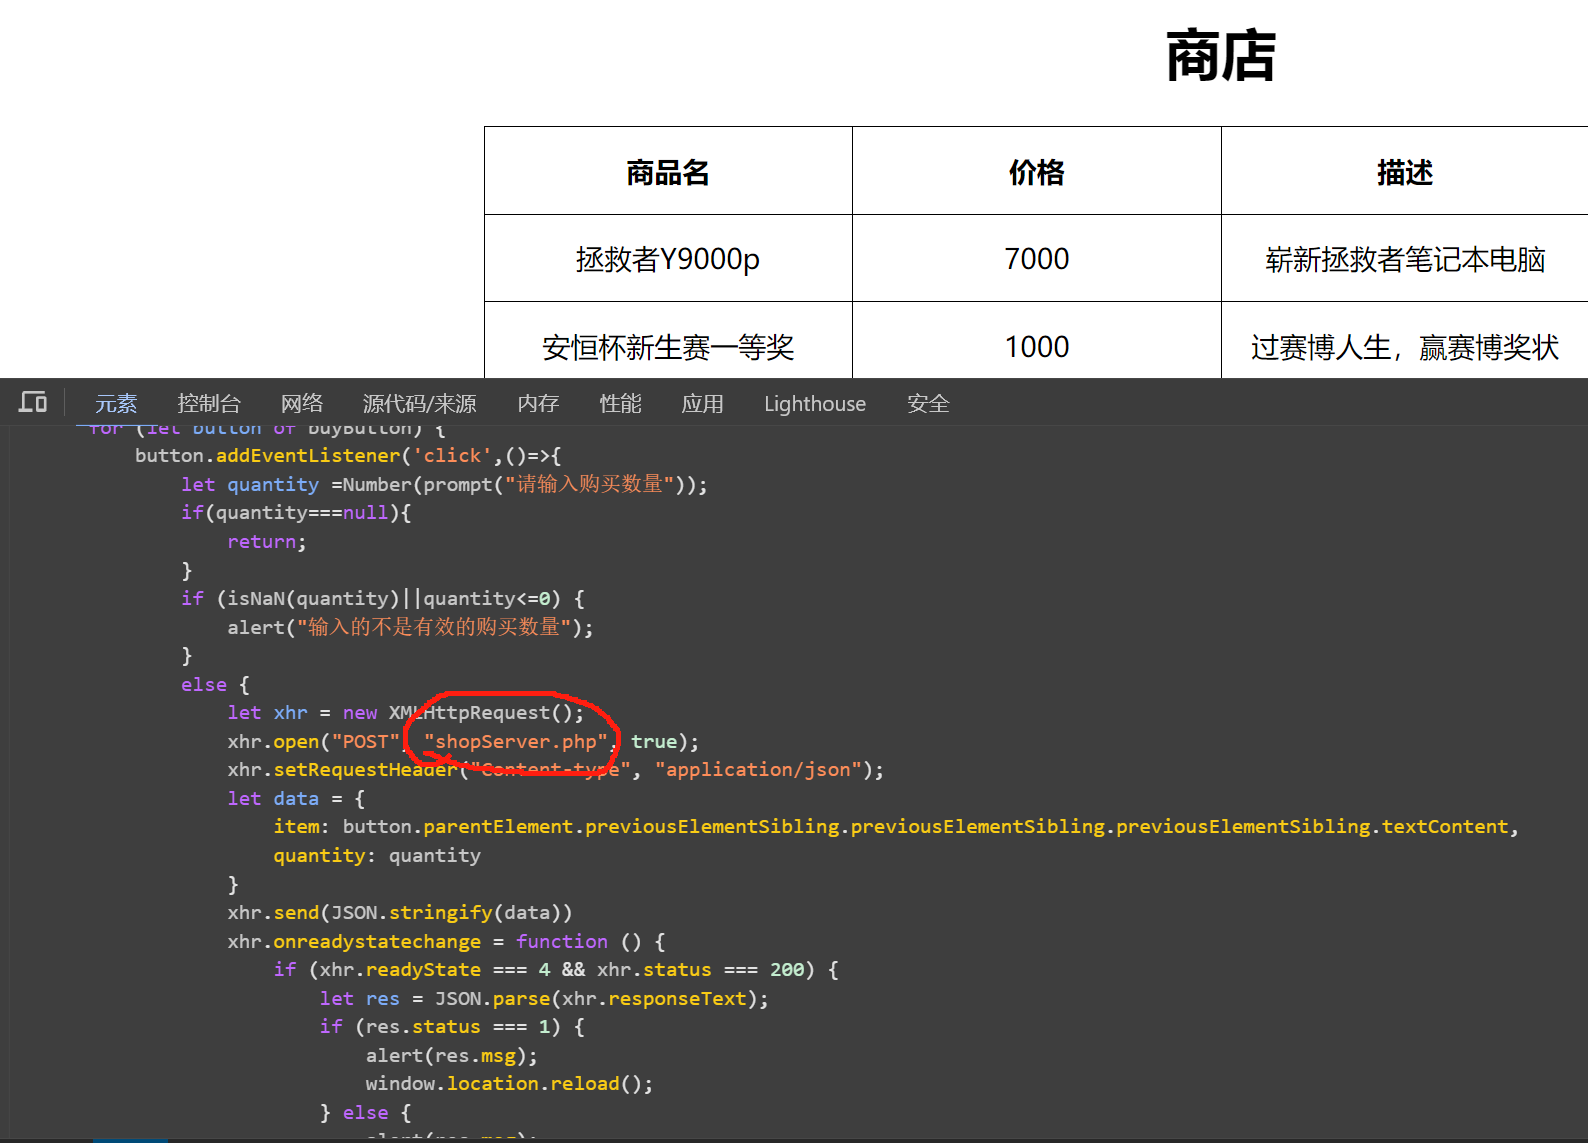The image size is (1588, 1143).
Task: Open the 源代码/来源 tab
Action: 419,404
